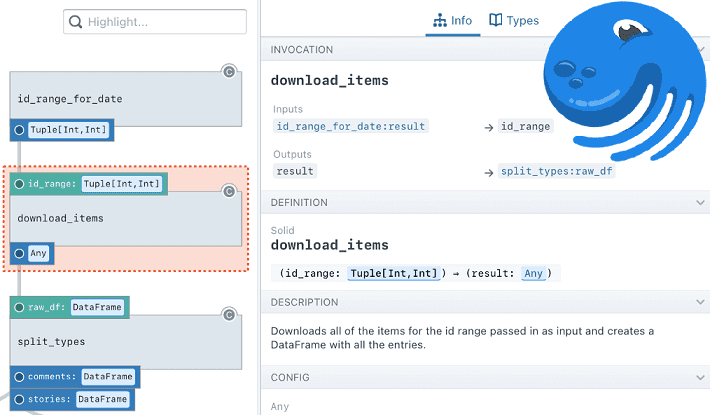Click the INVOCATION section header

click(x=485, y=49)
